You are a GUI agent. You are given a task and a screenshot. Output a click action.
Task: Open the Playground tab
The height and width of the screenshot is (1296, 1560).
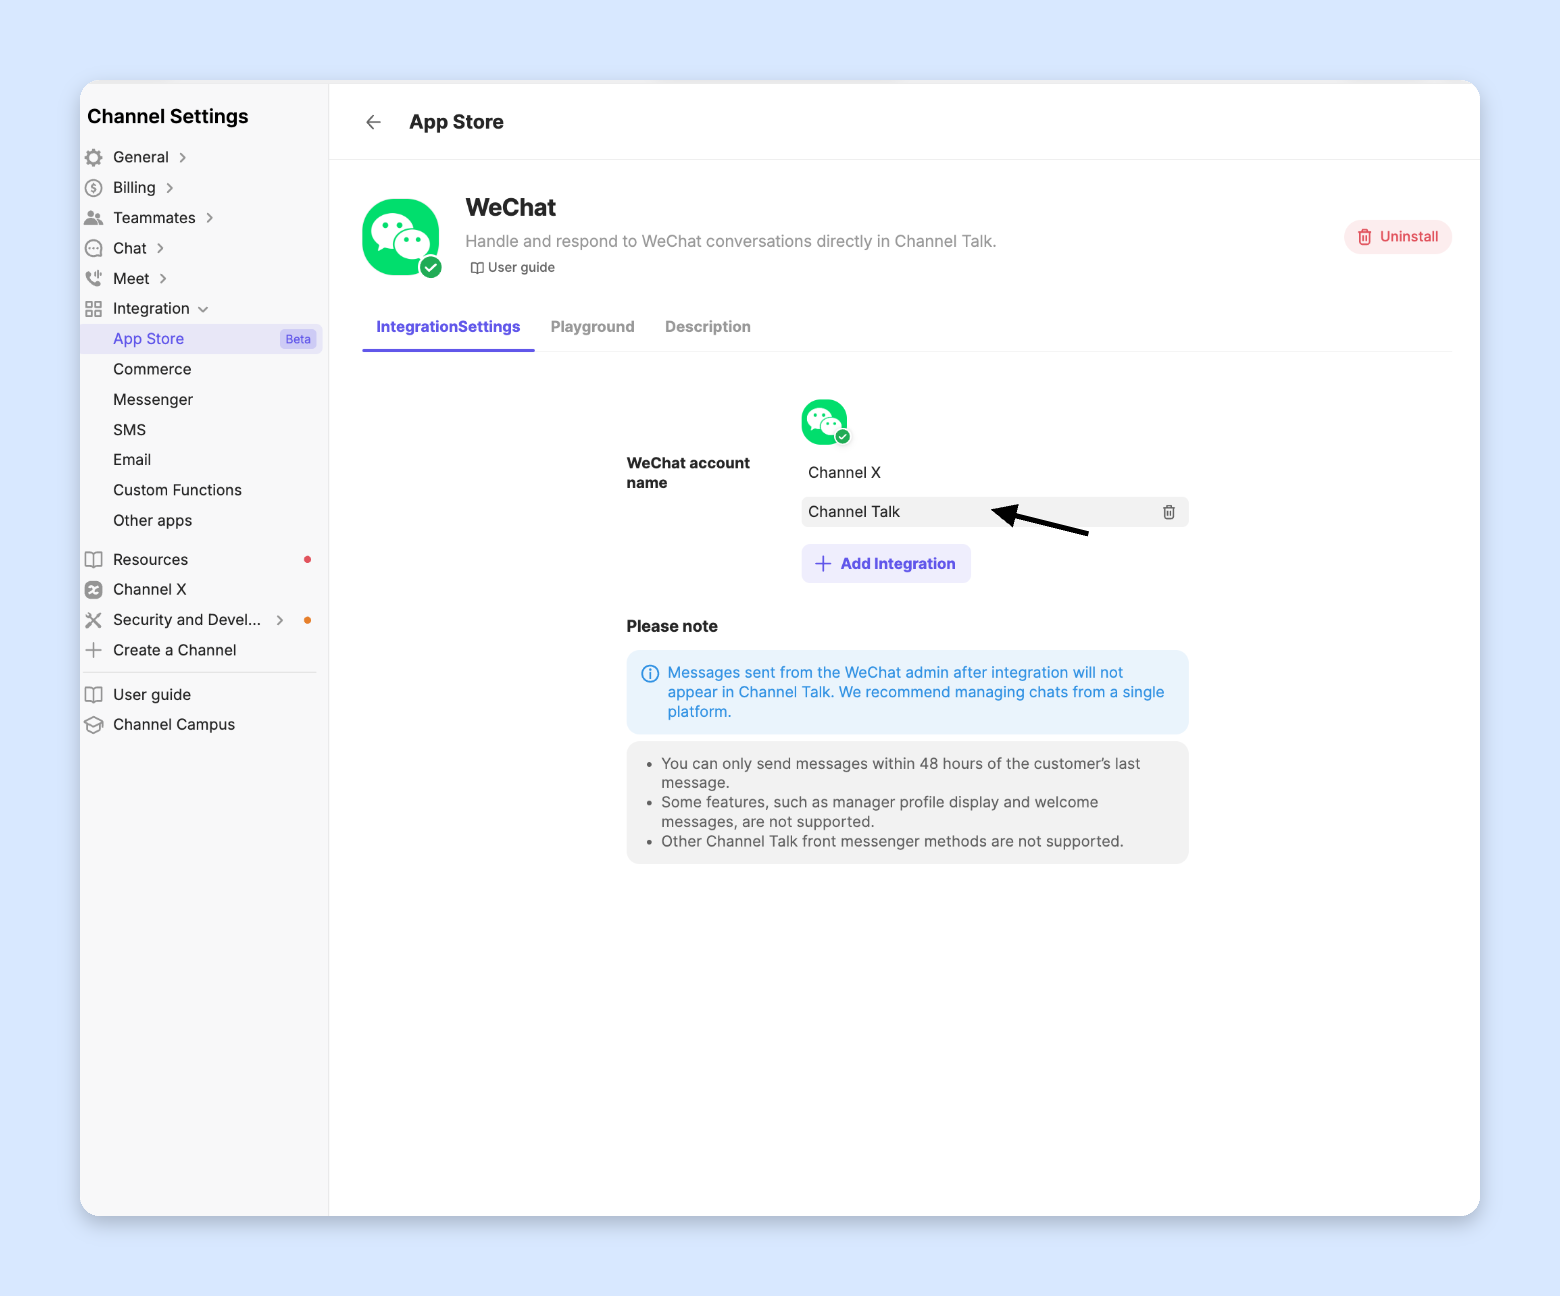593,327
